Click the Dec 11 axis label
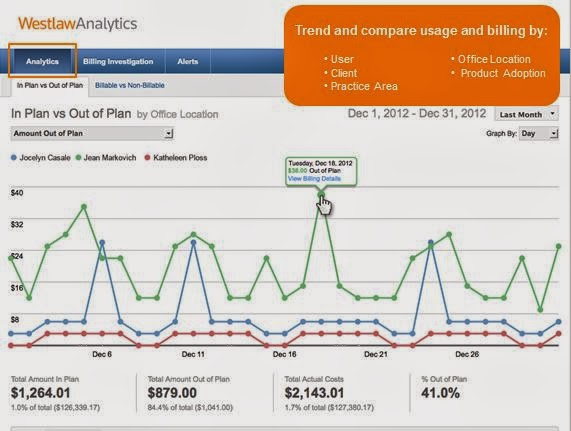The image size is (571, 431). click(193, 354)
